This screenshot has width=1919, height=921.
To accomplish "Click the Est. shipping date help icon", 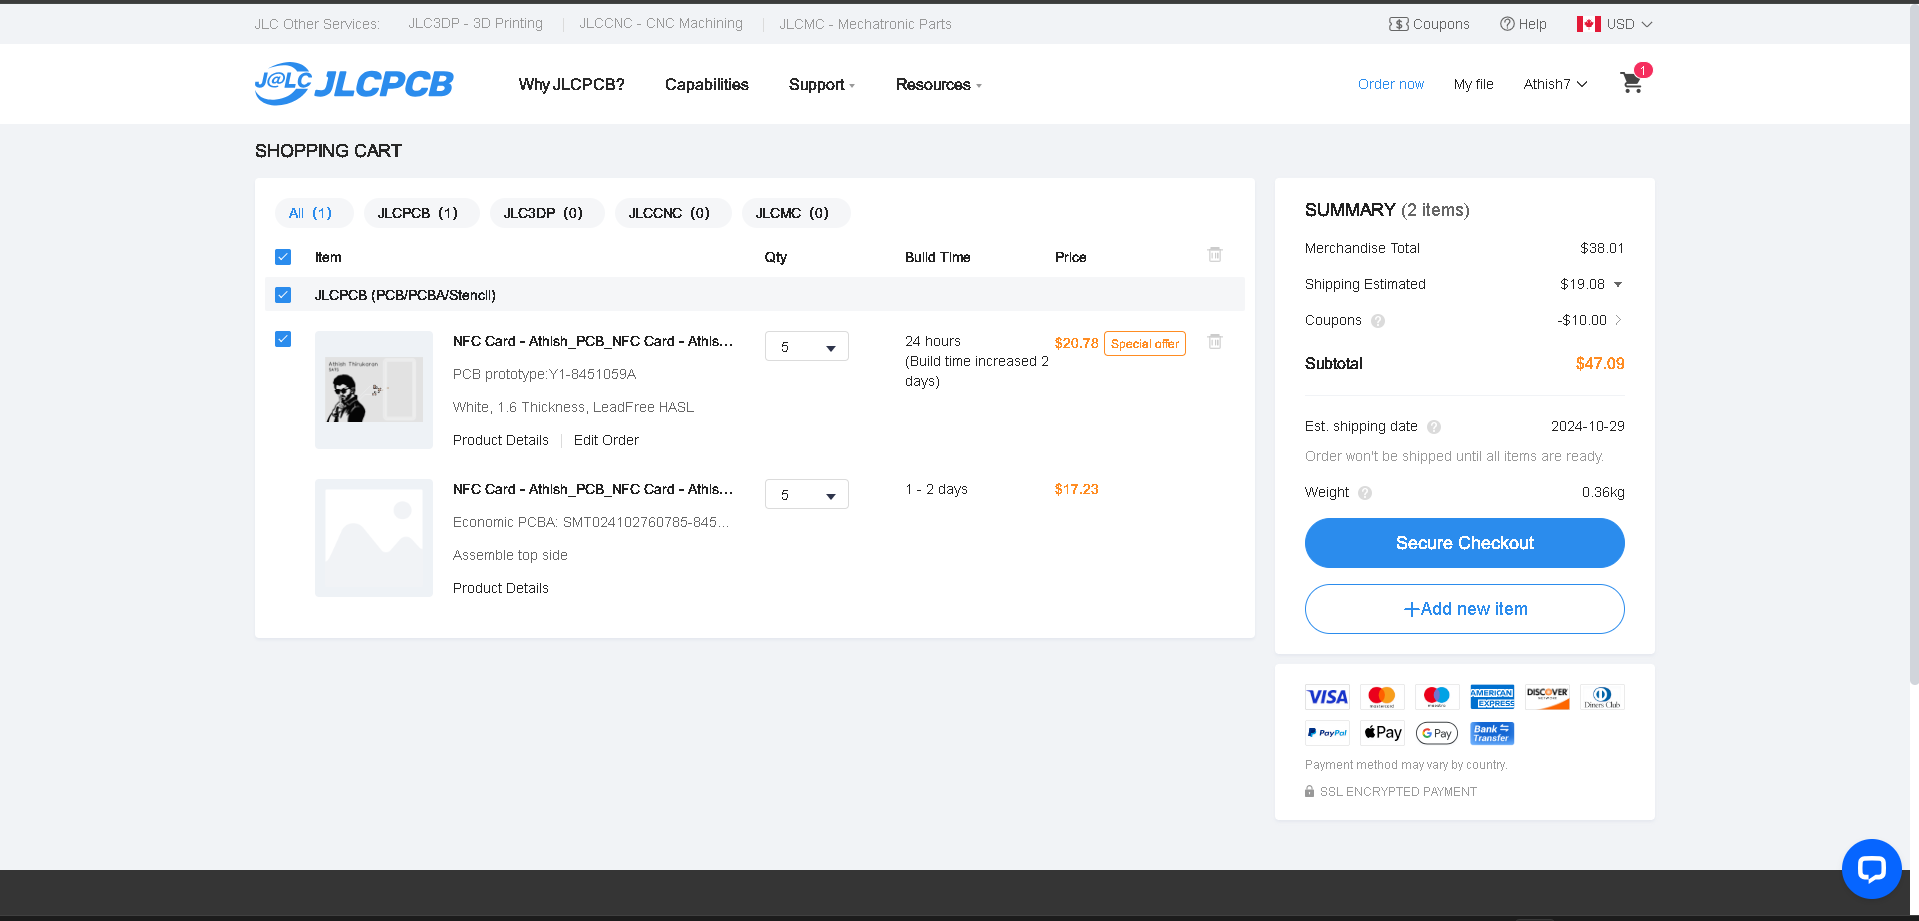I will (1434, 427).
